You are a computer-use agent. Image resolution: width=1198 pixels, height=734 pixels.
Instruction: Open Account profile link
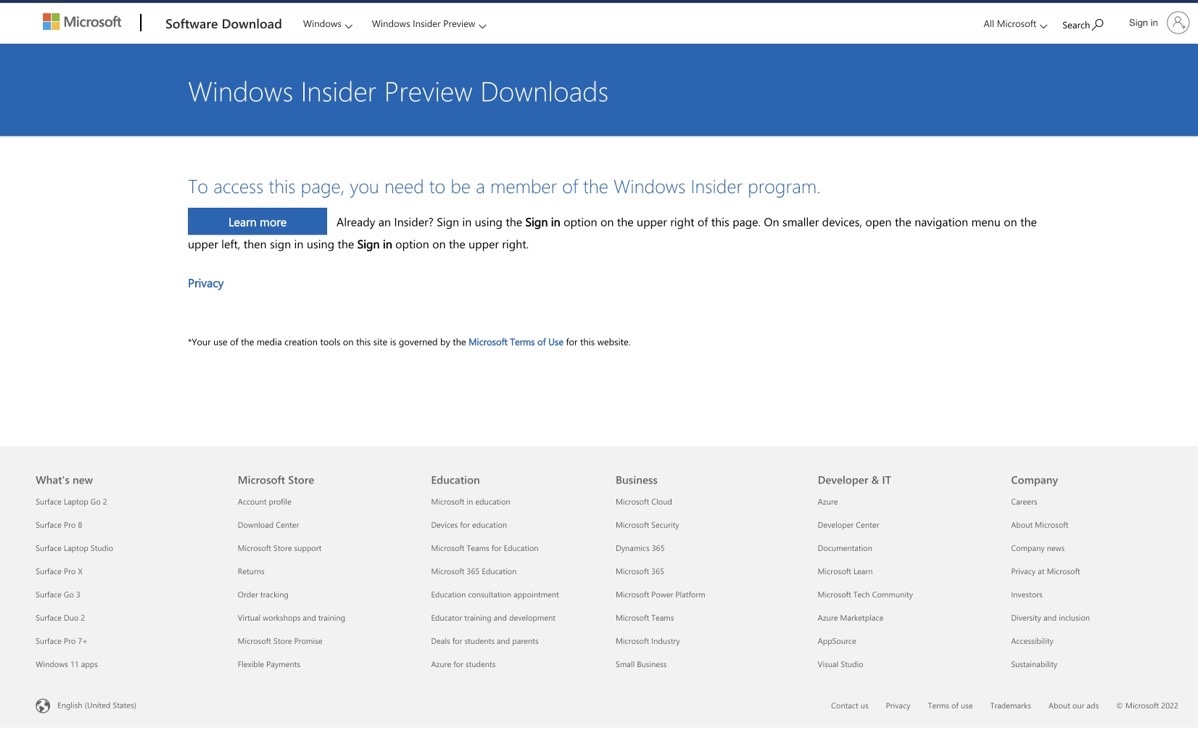tap(264, 502)
